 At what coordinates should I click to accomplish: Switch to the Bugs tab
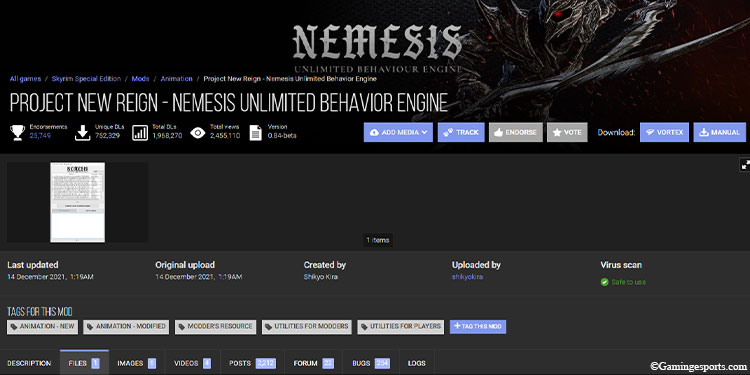(x=371, y=364)
